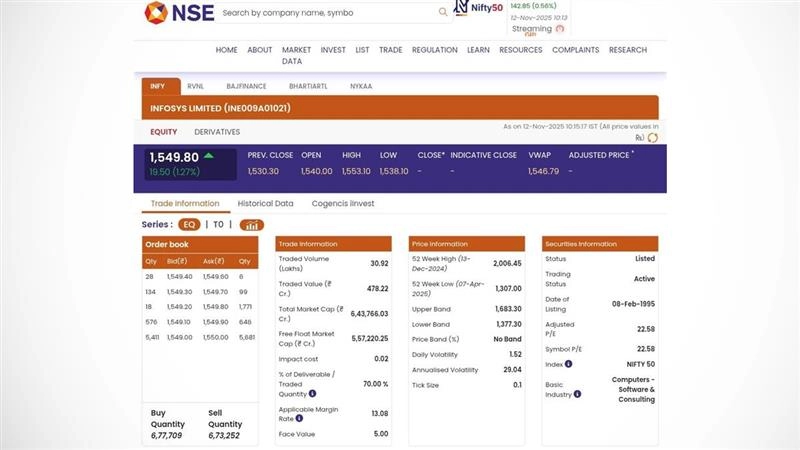This screenshot has height=450, width=800.
Task: Switch to the DERIVATIVES segment
Action: pos(217,132)
